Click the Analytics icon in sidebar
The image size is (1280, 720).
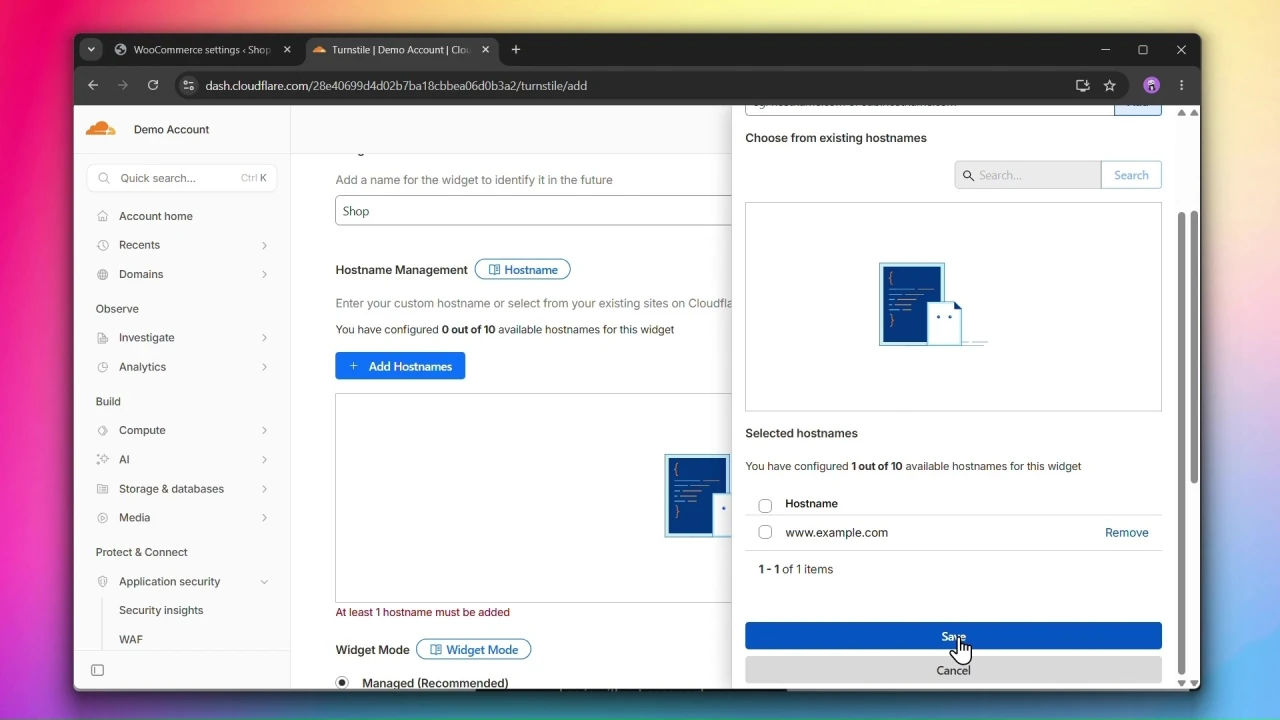tap(103, 367)
